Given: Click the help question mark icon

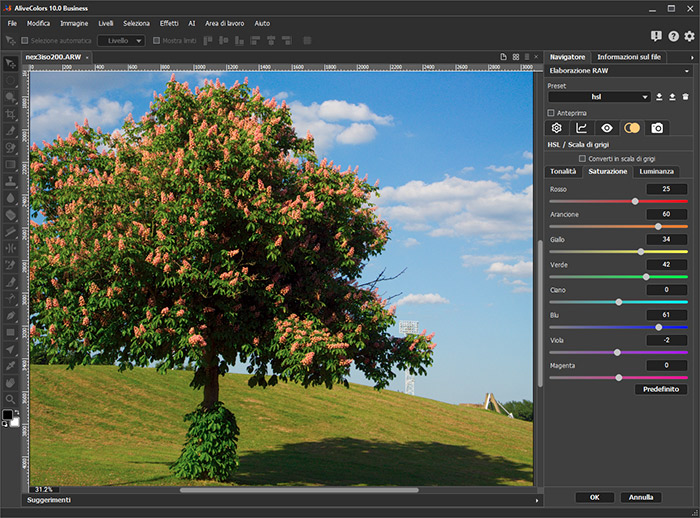Looking at the screenshot, I should [673, 36].
